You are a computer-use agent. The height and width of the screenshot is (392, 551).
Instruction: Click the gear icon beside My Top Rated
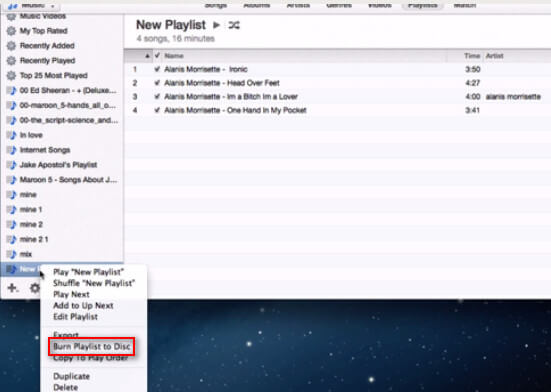click(11, 31)
